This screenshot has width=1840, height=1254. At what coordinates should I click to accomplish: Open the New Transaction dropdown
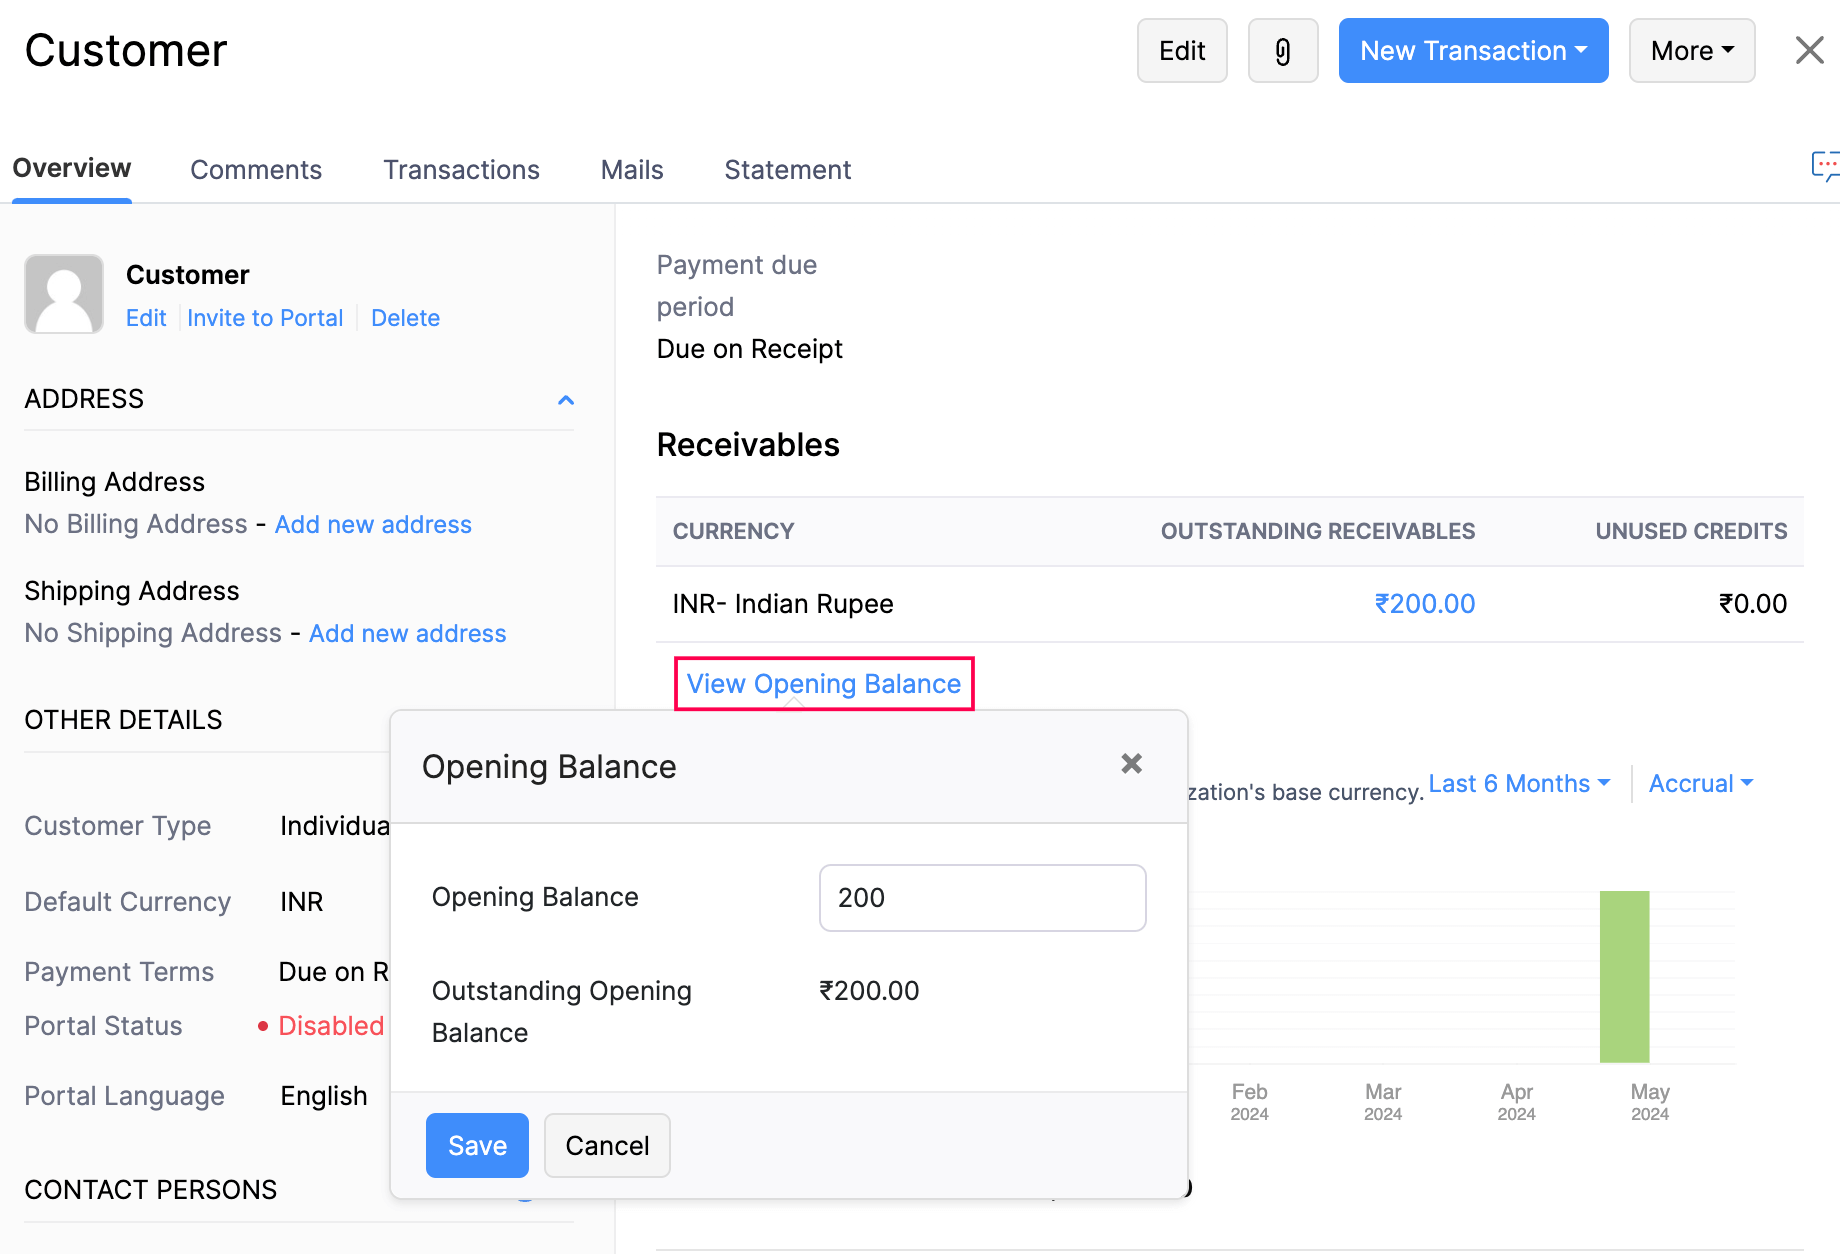(1472, 51)
